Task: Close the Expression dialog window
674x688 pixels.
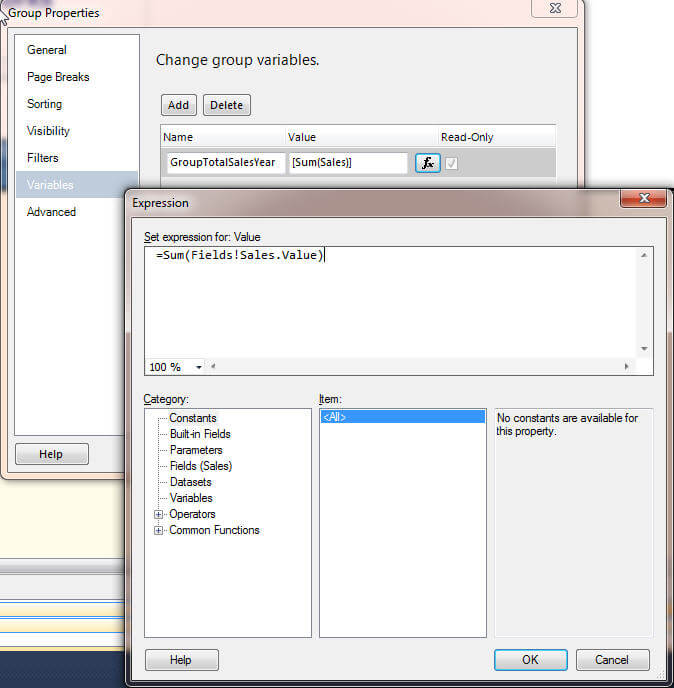Action: [644, 198]
